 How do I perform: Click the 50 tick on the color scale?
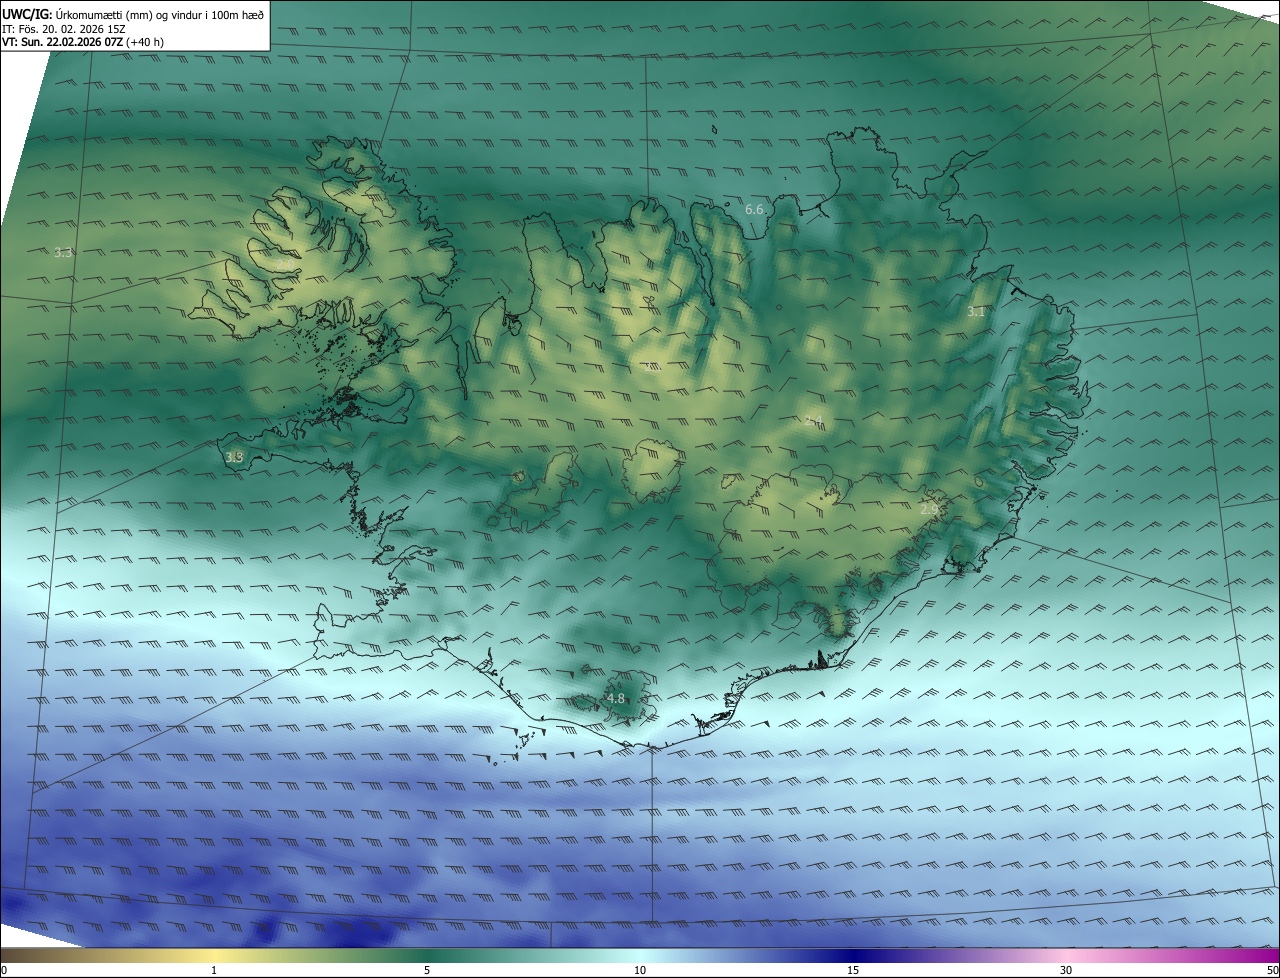coord(1272,970)
